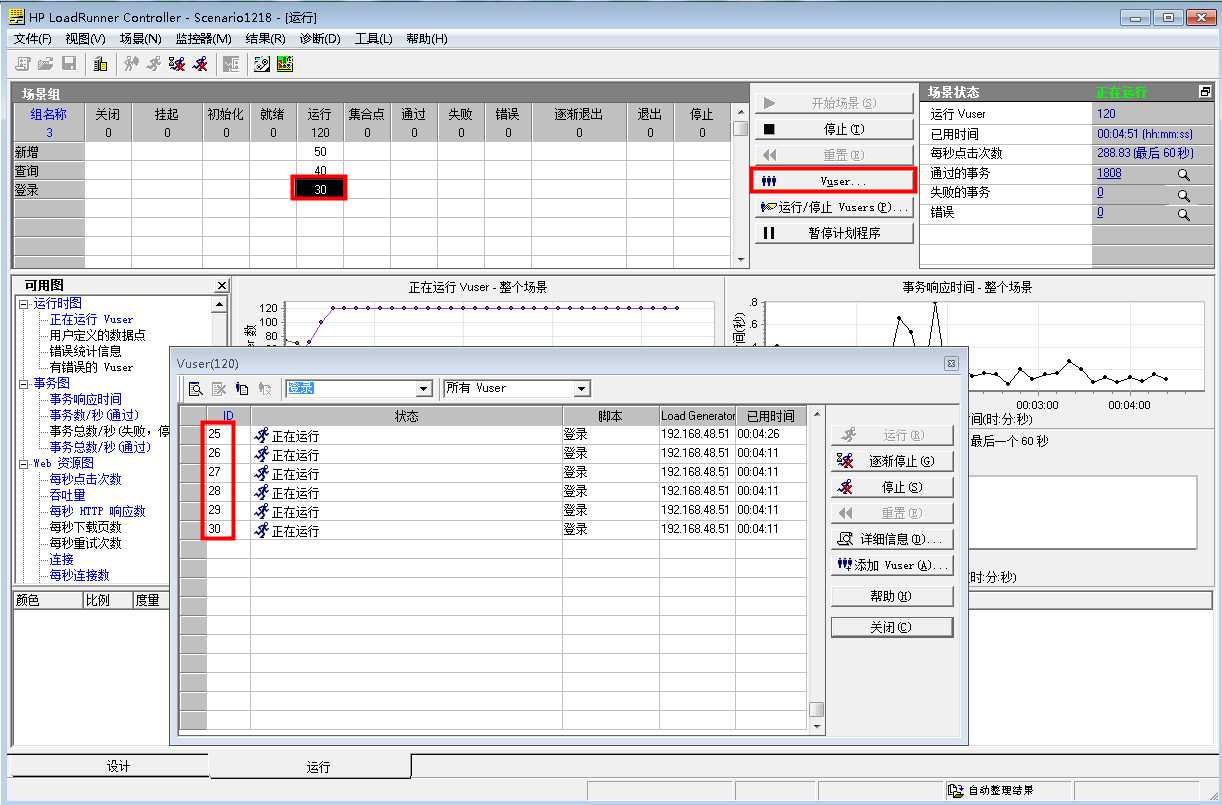Open the Load Generators toolbar icon
The height and width of the screenshot is (805, 1222).
[100, 64]
